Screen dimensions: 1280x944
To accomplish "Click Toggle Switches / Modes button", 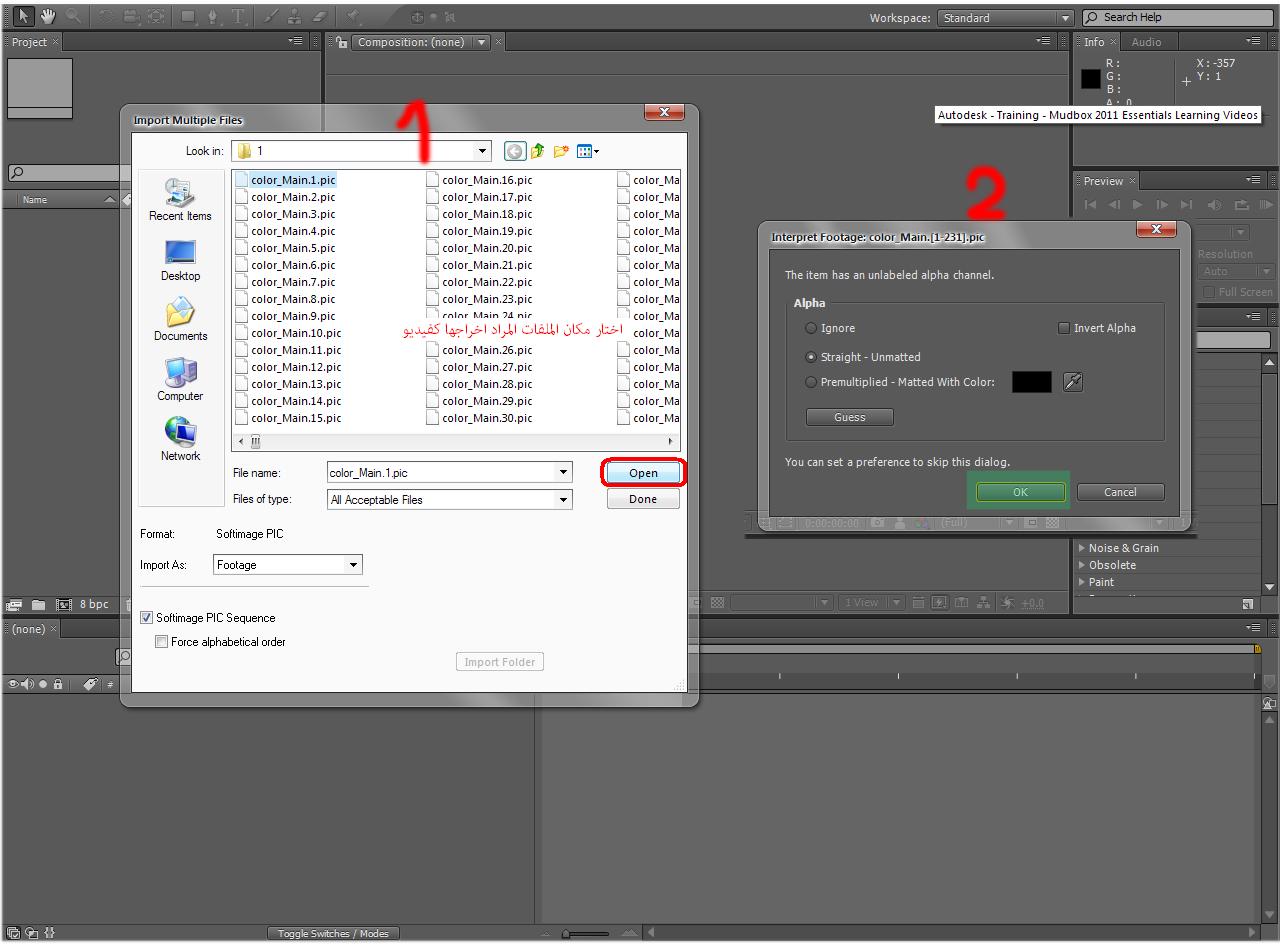I will (x=333, y=933).
